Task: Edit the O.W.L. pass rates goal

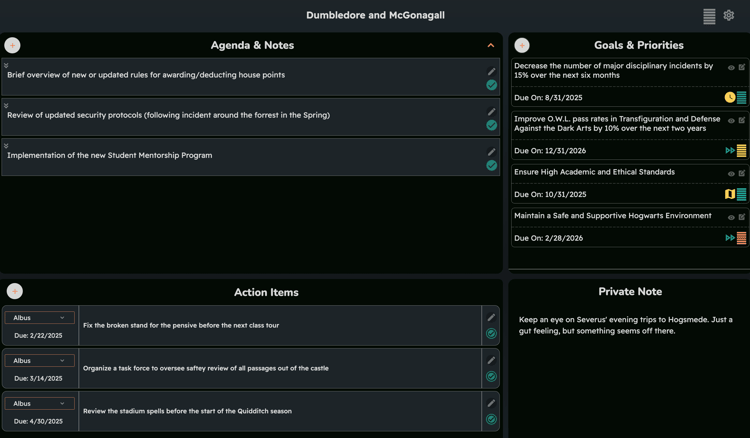Action: pyautogui.click(x=742, y=120)
